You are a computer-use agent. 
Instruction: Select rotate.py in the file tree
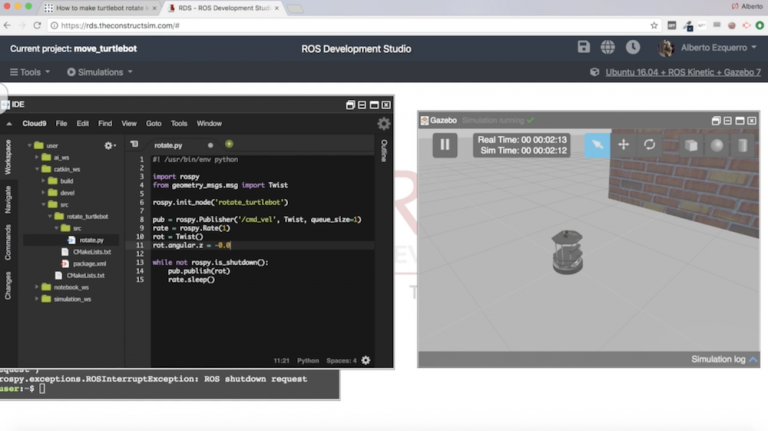(91, 240)
